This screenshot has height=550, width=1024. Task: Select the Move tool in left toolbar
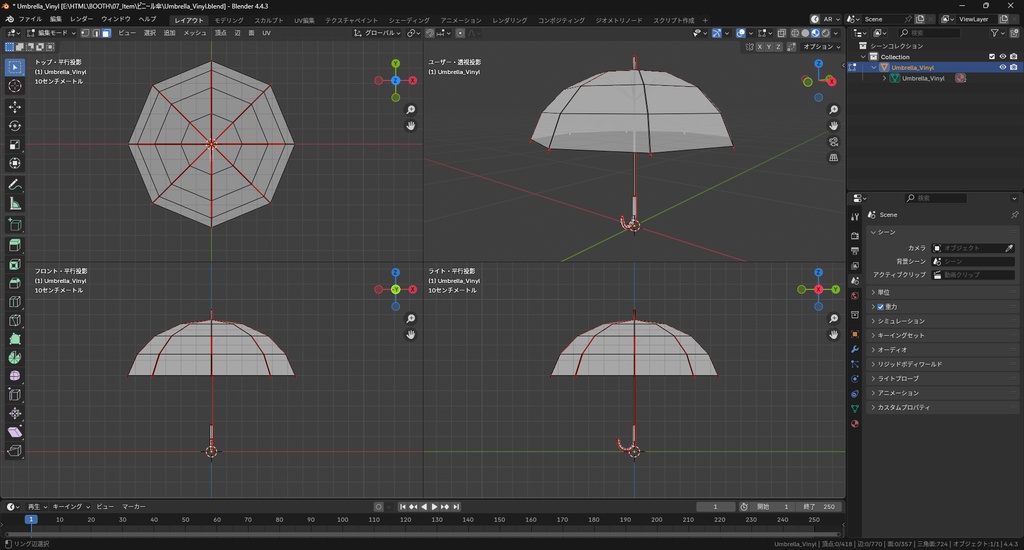tap(15, 106)
